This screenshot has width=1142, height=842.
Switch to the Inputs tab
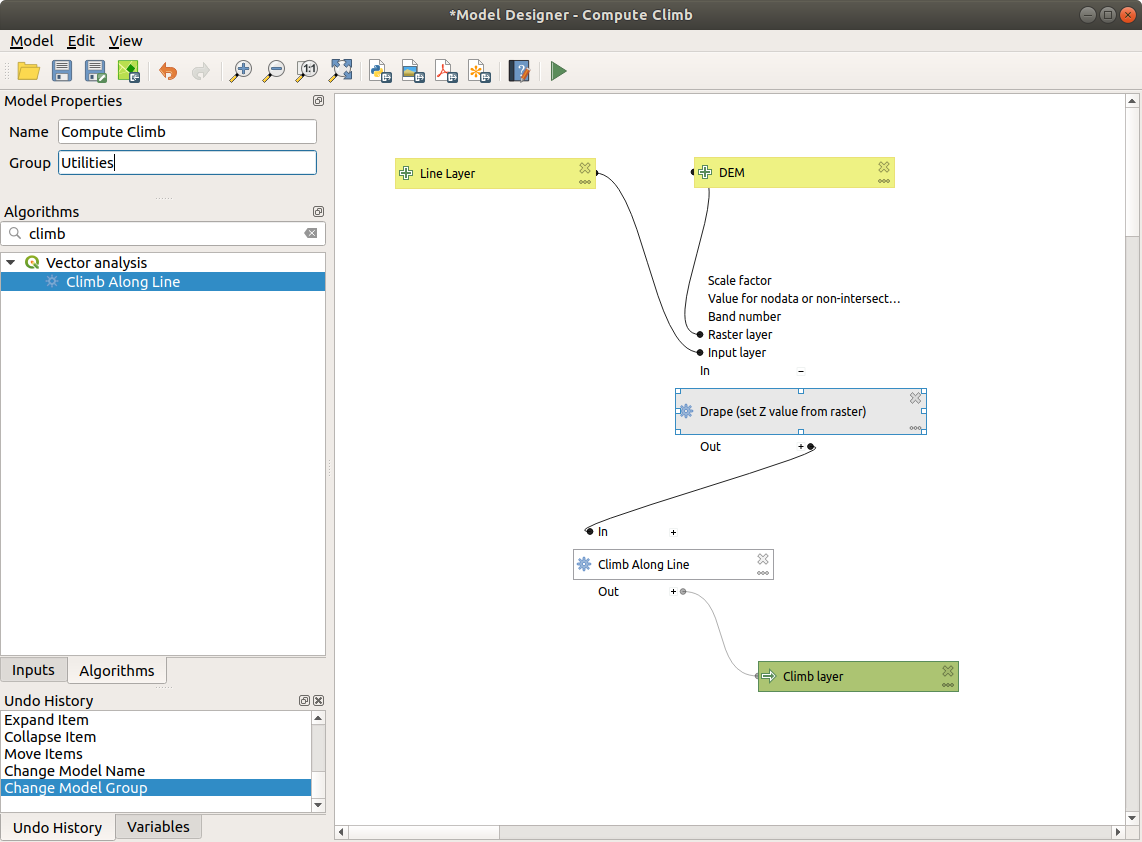pyautogui.click(x=33, y=670)
